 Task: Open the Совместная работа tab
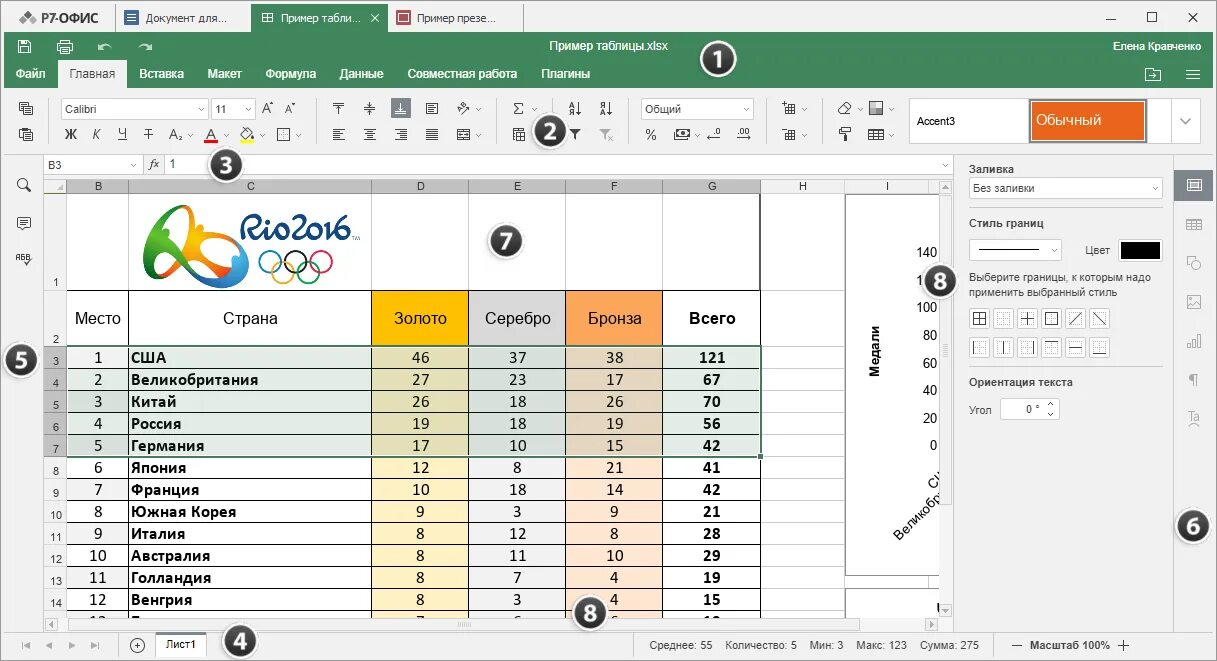coord(462,74)
